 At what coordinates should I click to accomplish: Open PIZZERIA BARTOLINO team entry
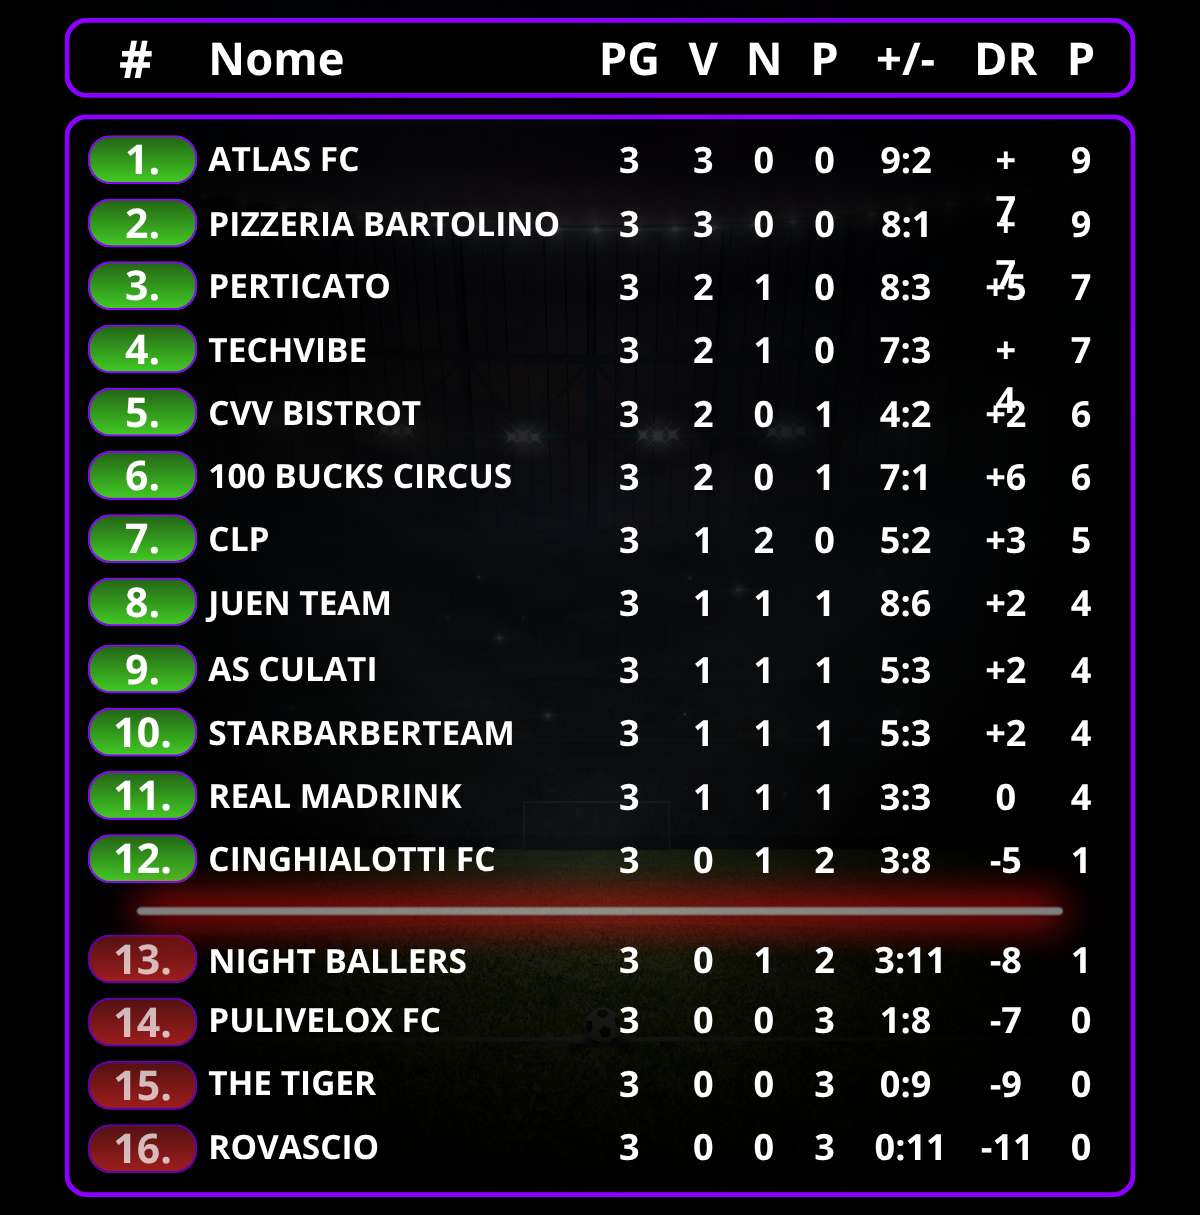[x=383, y=224]
